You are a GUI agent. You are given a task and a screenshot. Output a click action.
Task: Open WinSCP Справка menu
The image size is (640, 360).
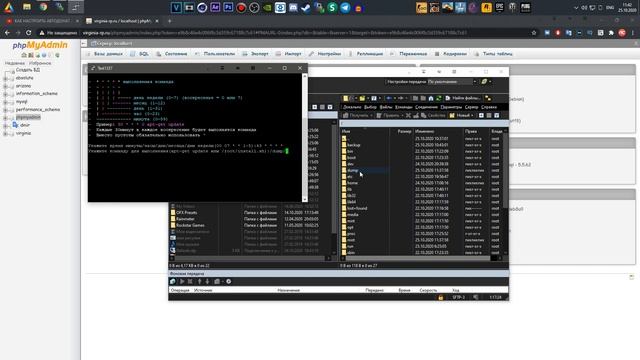click(x=489, y=107)
